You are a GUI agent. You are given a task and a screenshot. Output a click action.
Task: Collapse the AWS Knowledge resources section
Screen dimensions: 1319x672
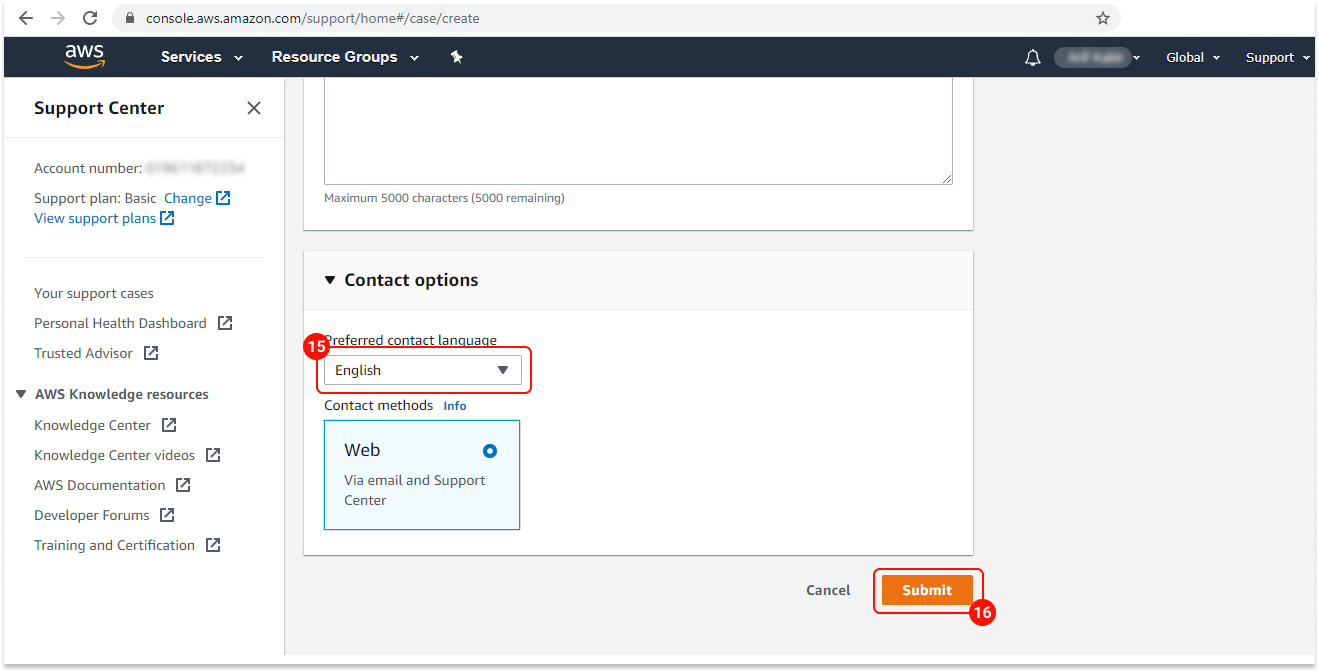point(21,393)
